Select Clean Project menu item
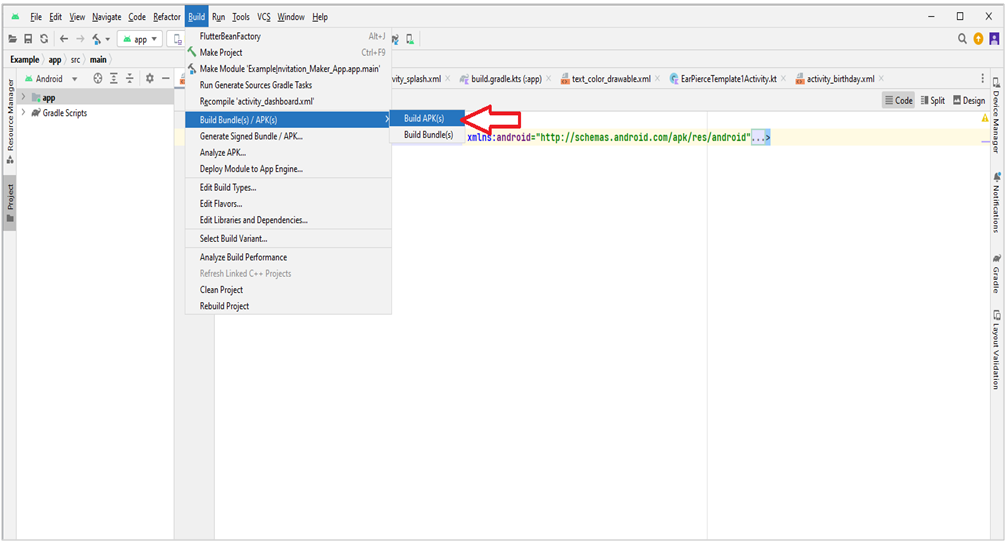The height and width of the screenshot is (546, 1007). click(288, 290)
